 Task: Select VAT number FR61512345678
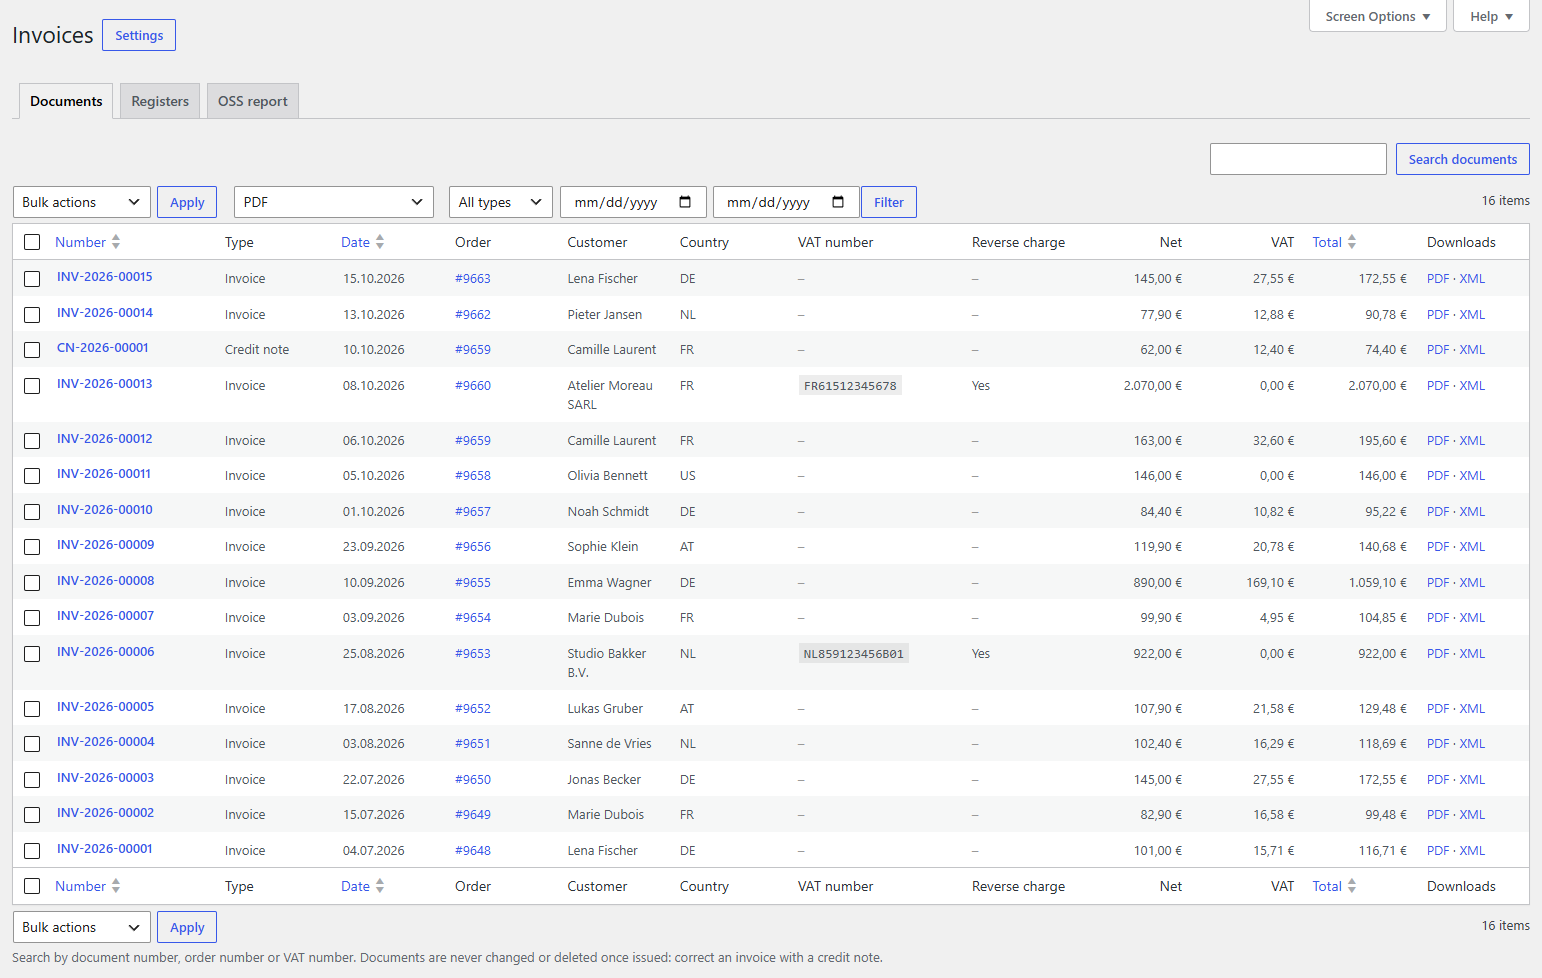(x=850, y=386)
